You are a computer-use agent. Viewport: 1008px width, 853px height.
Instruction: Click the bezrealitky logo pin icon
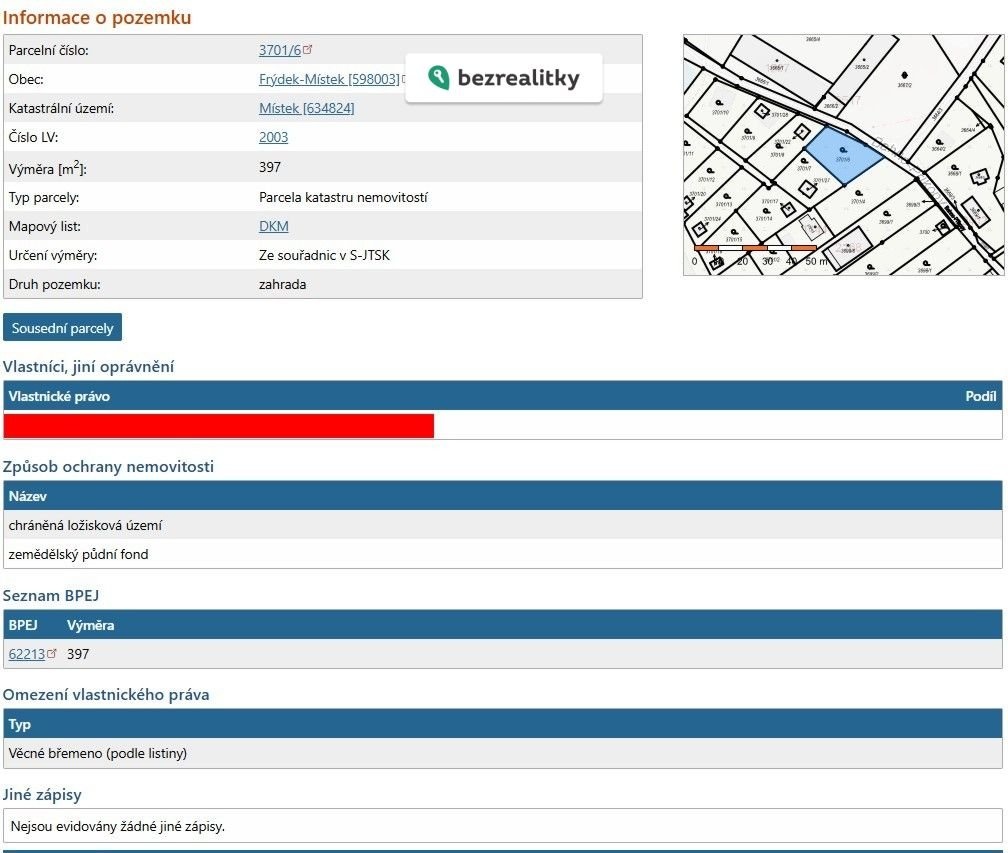(438, 78)
